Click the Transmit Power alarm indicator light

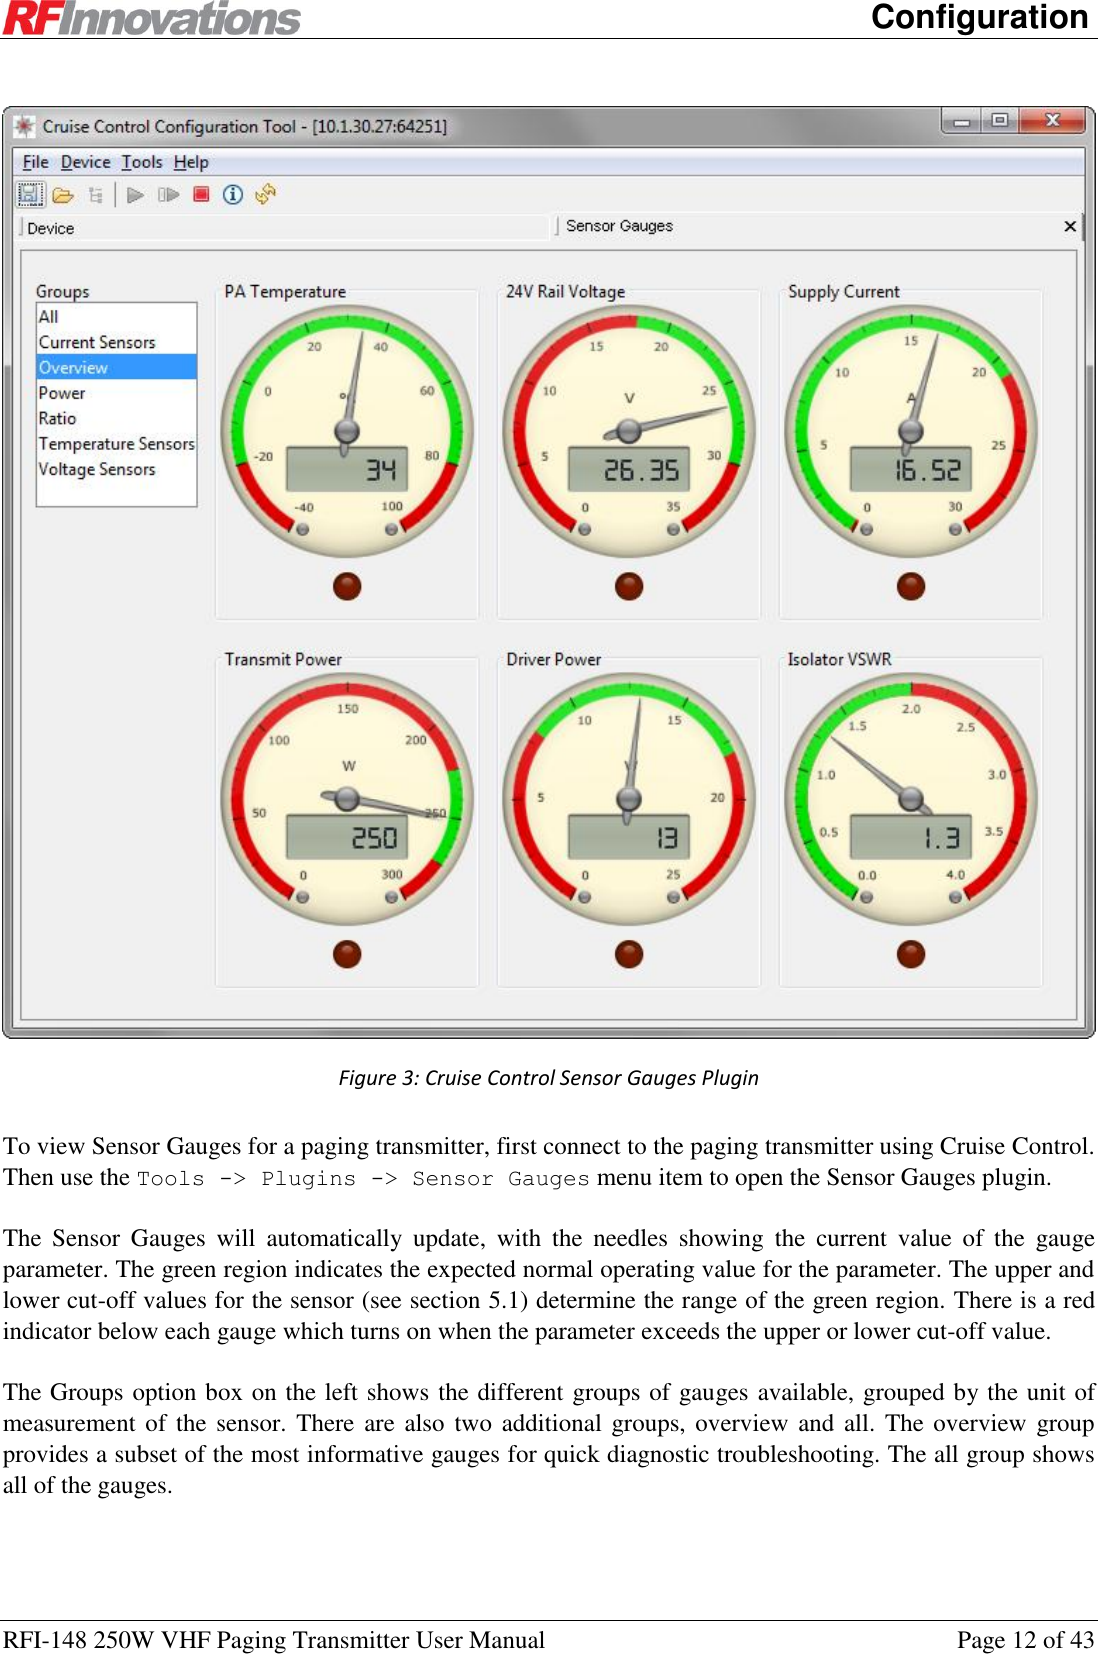(x=347, y=954)
